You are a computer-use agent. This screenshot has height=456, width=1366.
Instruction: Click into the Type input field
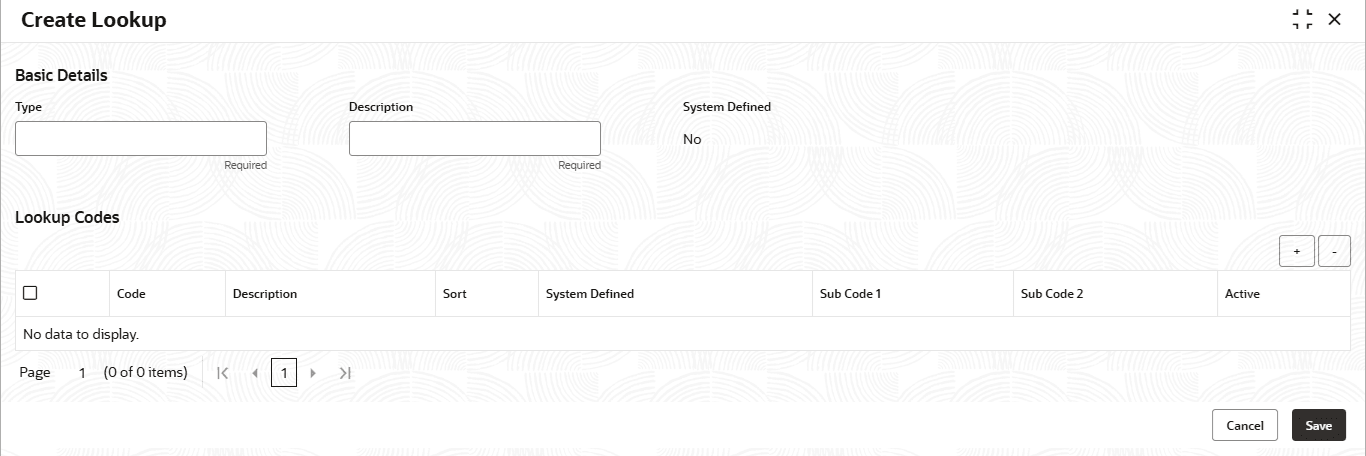point(141,138)
